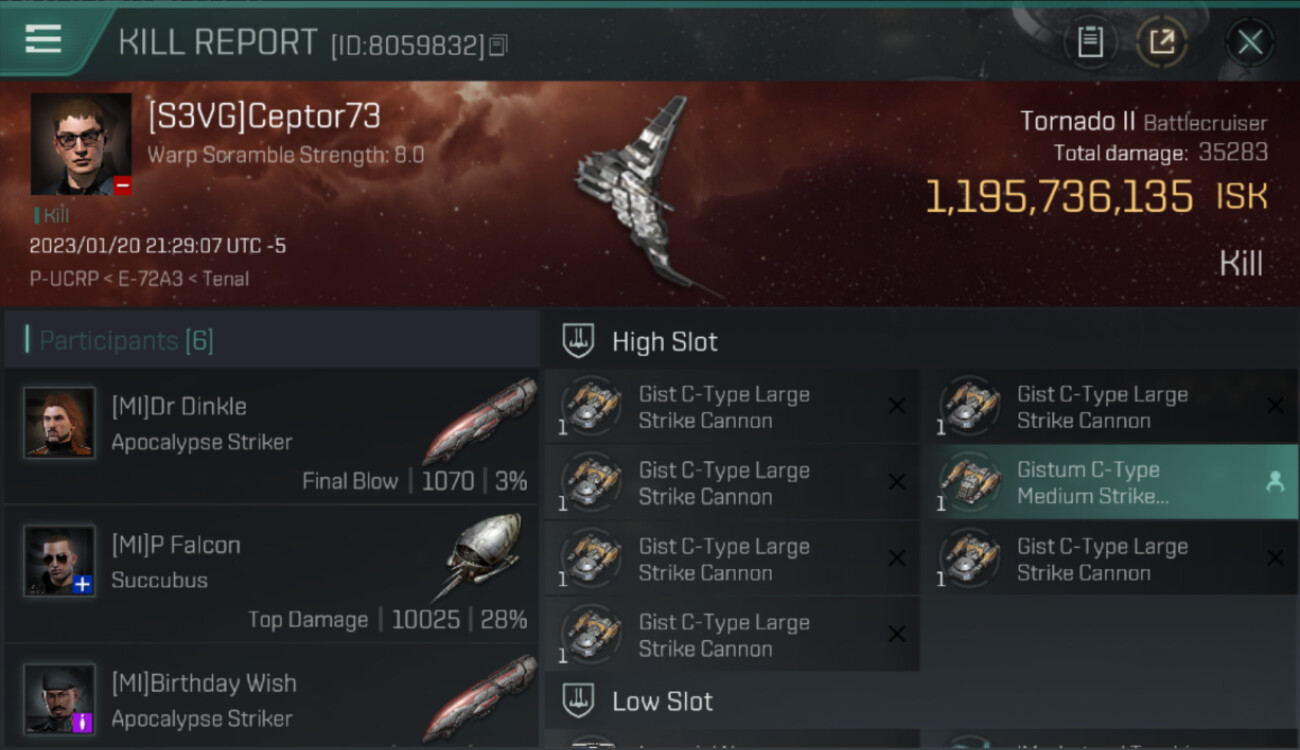Share the kill report externally

[x=1162, y=42]
